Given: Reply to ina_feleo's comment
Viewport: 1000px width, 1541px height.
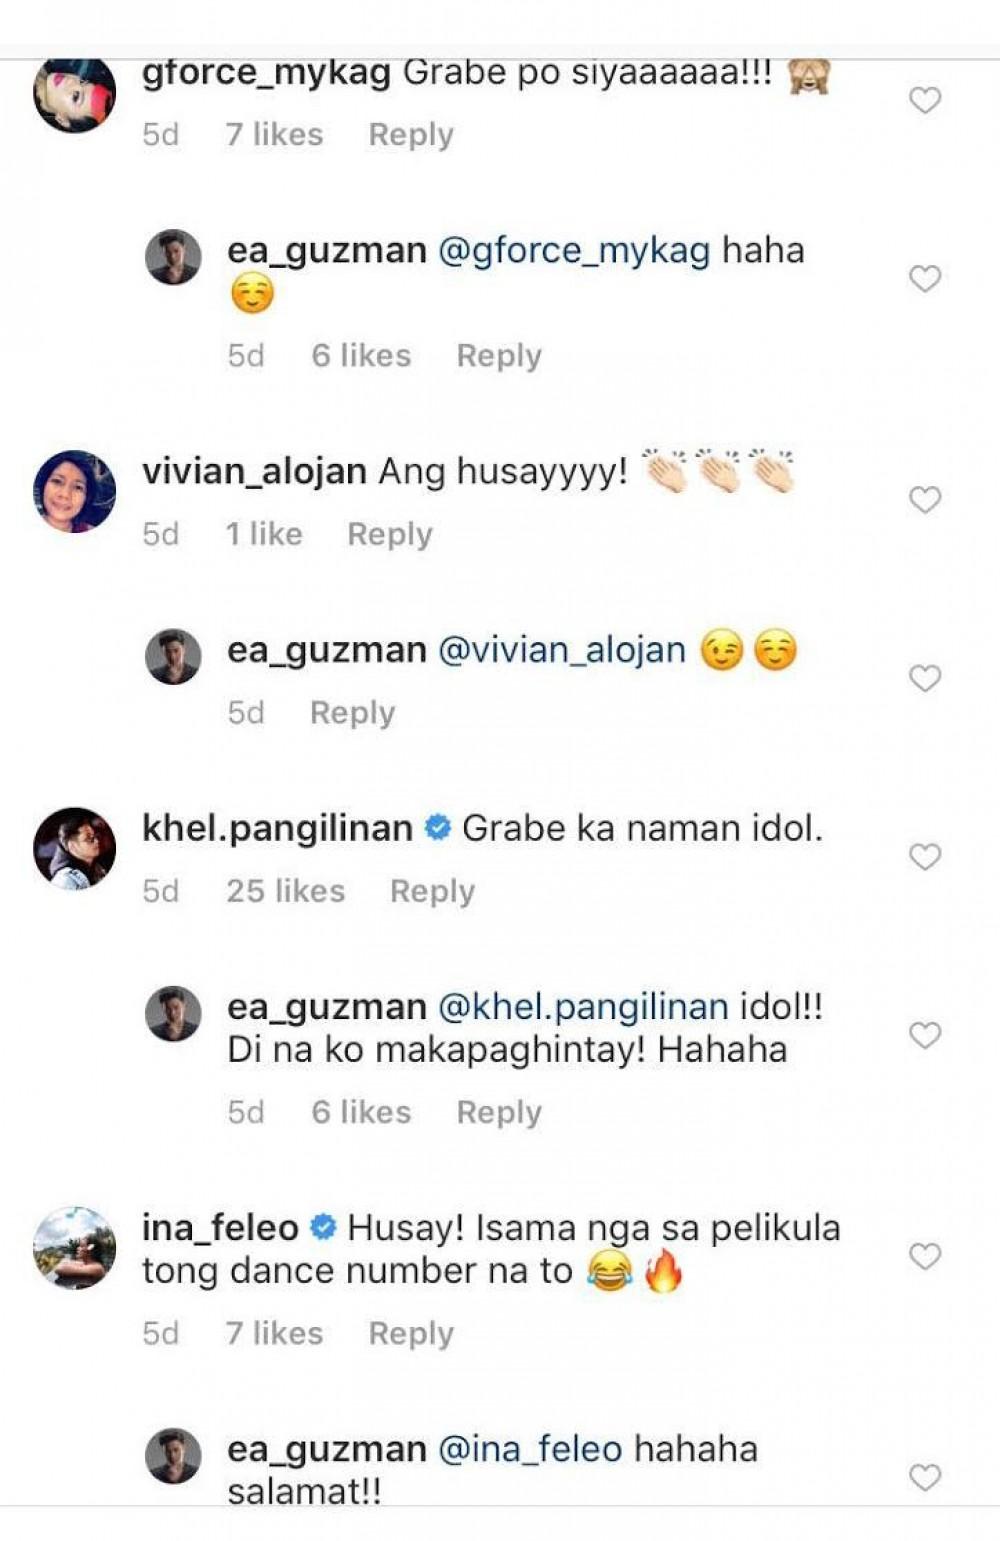Looking at the screenshot, I should (x=411, y=1334).
